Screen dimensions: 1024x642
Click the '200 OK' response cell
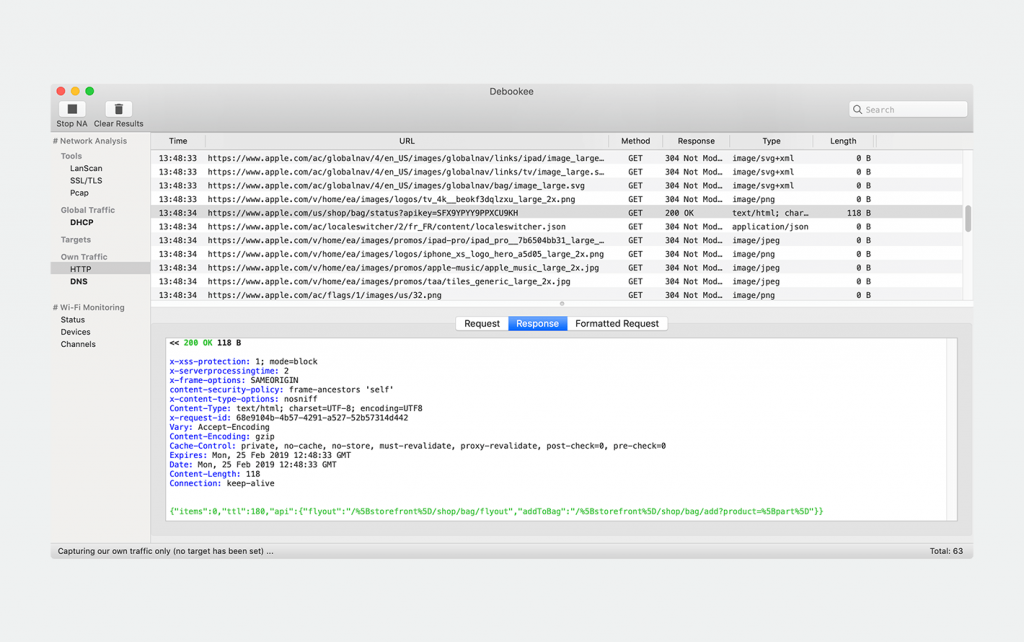pyautogui.click(x=679, y=213)
